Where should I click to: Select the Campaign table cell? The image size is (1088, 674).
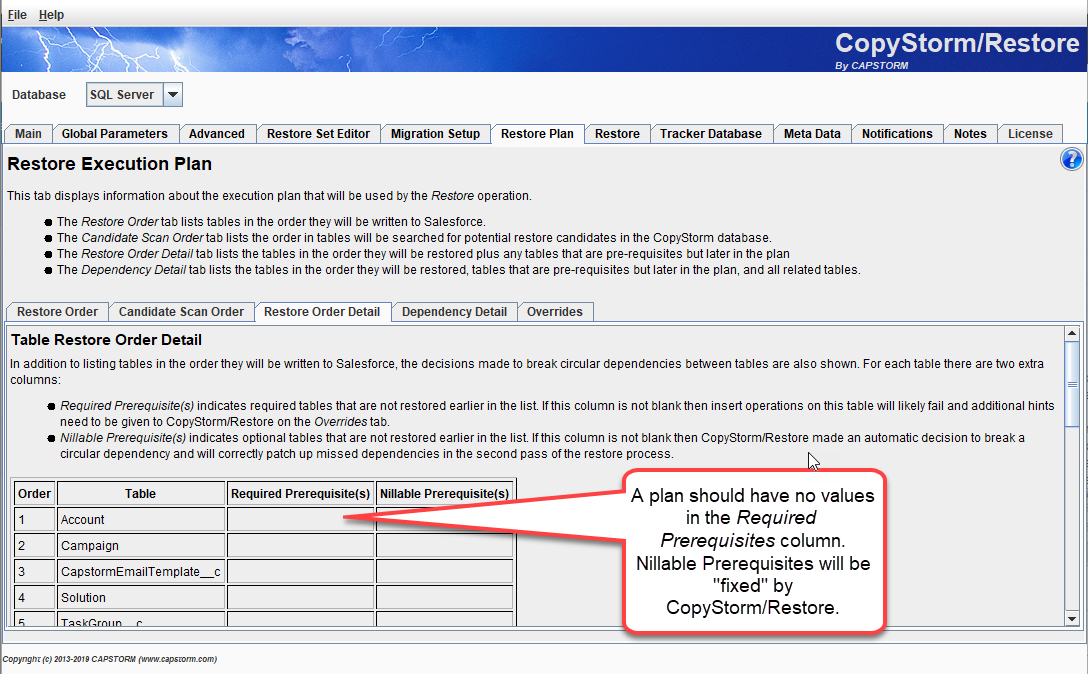(x=141, y=546)
